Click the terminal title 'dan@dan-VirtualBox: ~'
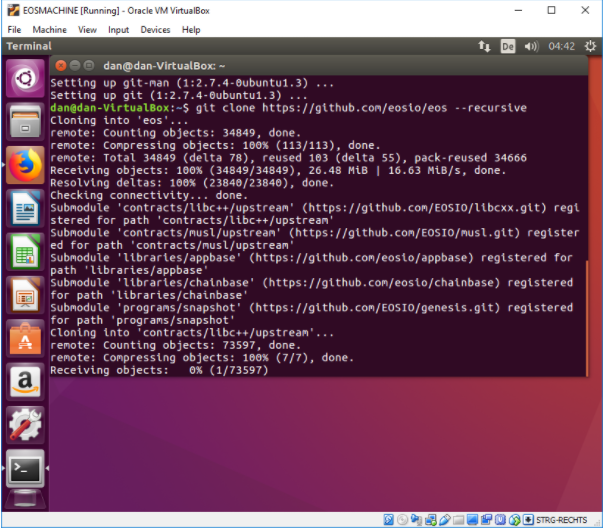 [x=164, y=66]
